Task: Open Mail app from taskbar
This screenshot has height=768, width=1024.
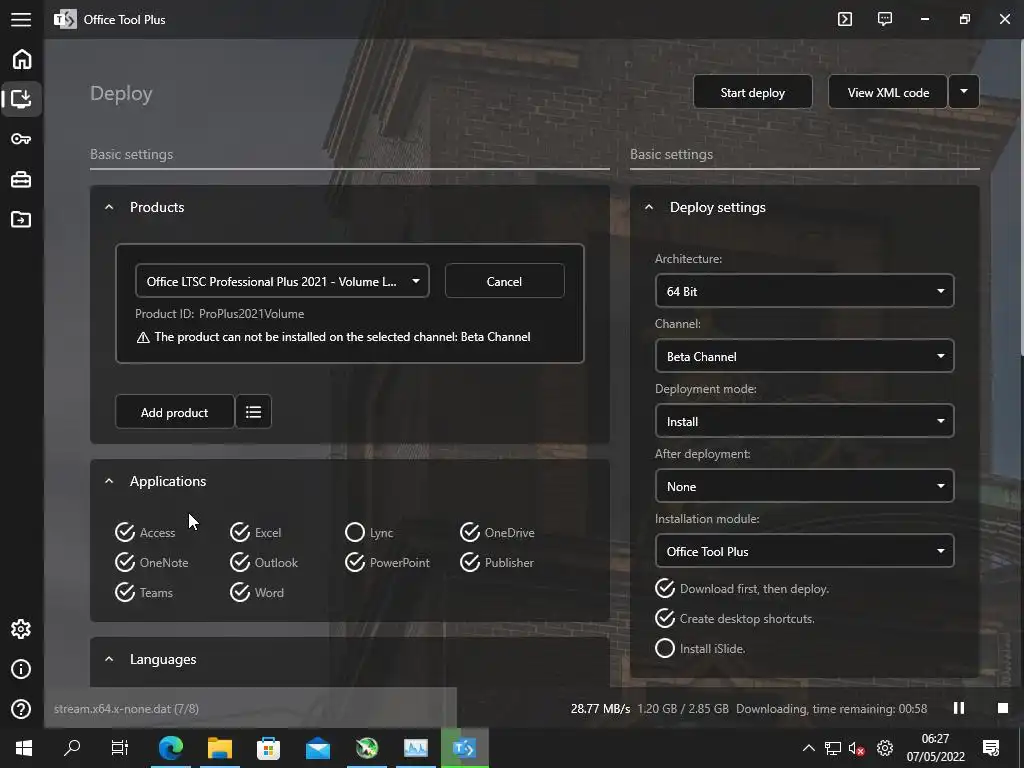Action: (318, 748)
